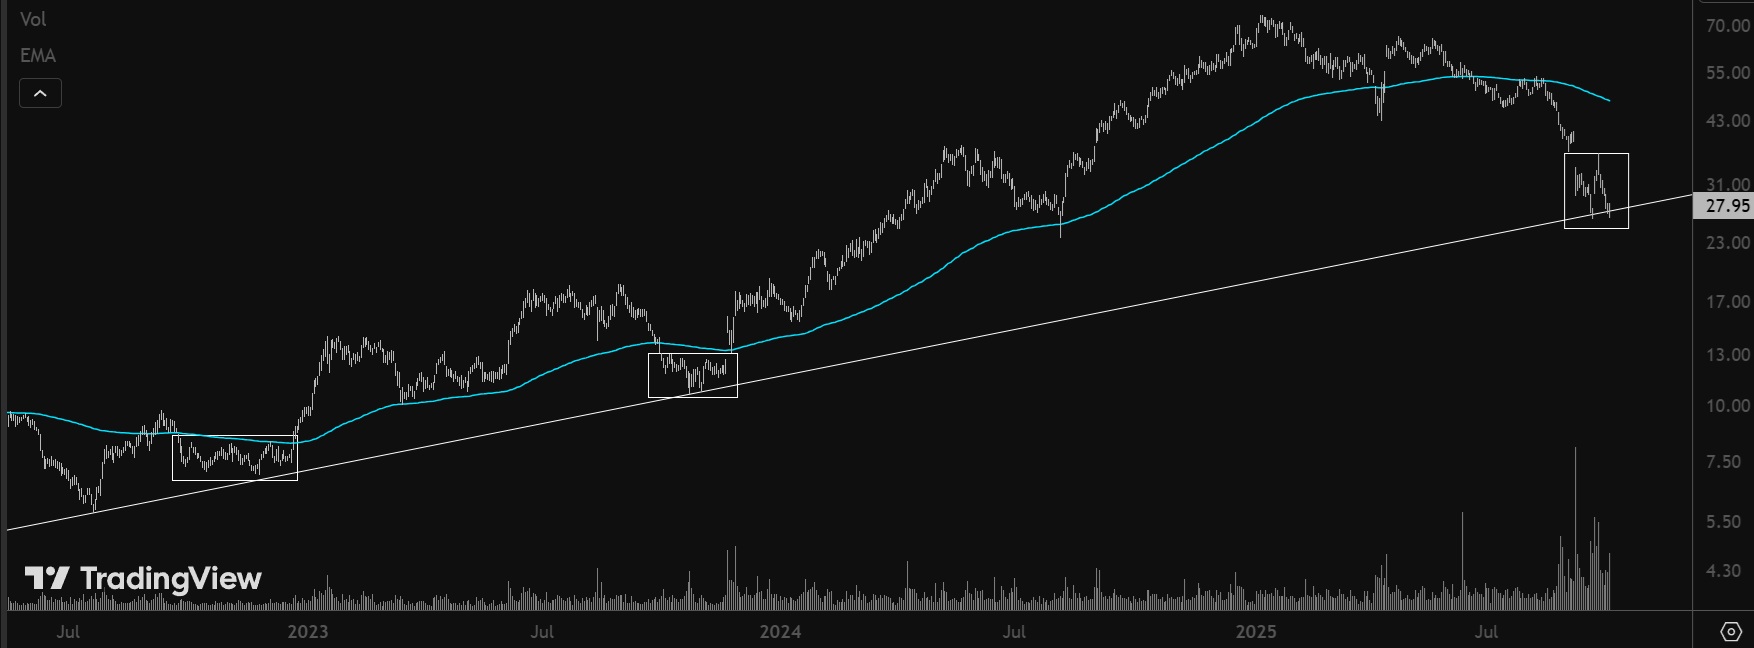Click the 2024 label on time axis
Image resolution: width=1754 pixels, height=648 pixels.
tap(780, 631)
